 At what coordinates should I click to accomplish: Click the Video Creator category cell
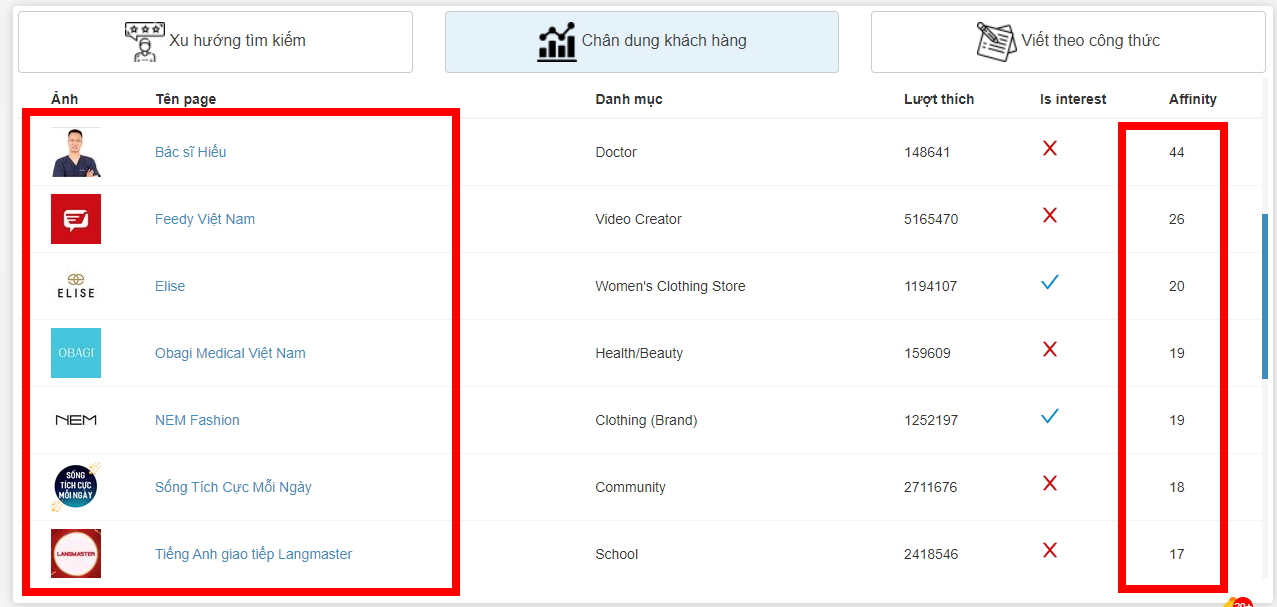(x=639, y=219)
